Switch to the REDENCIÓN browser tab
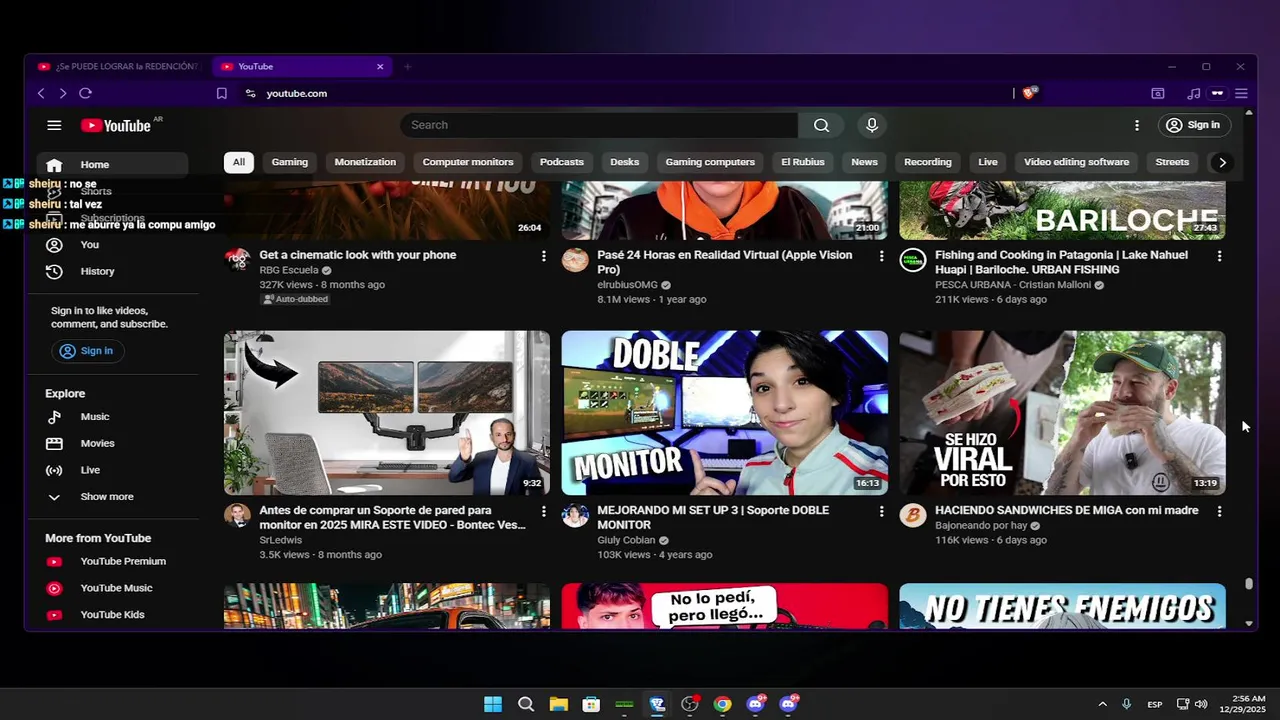 click(118, 66)
